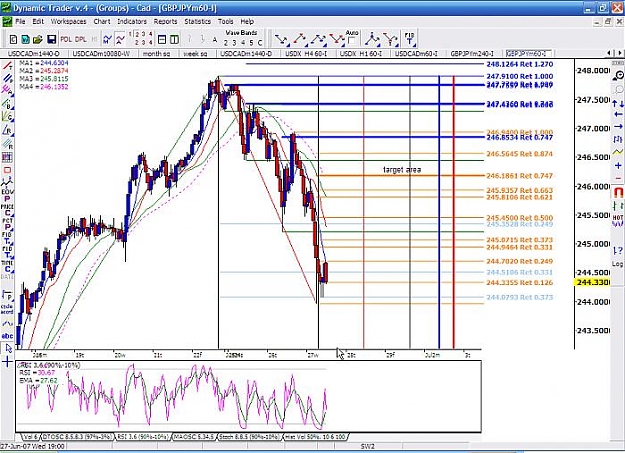The width and height of the screenshot is (625, 453).
Task: Switch to the GBPJPYm240-I tab
Action: pos(472,53)
